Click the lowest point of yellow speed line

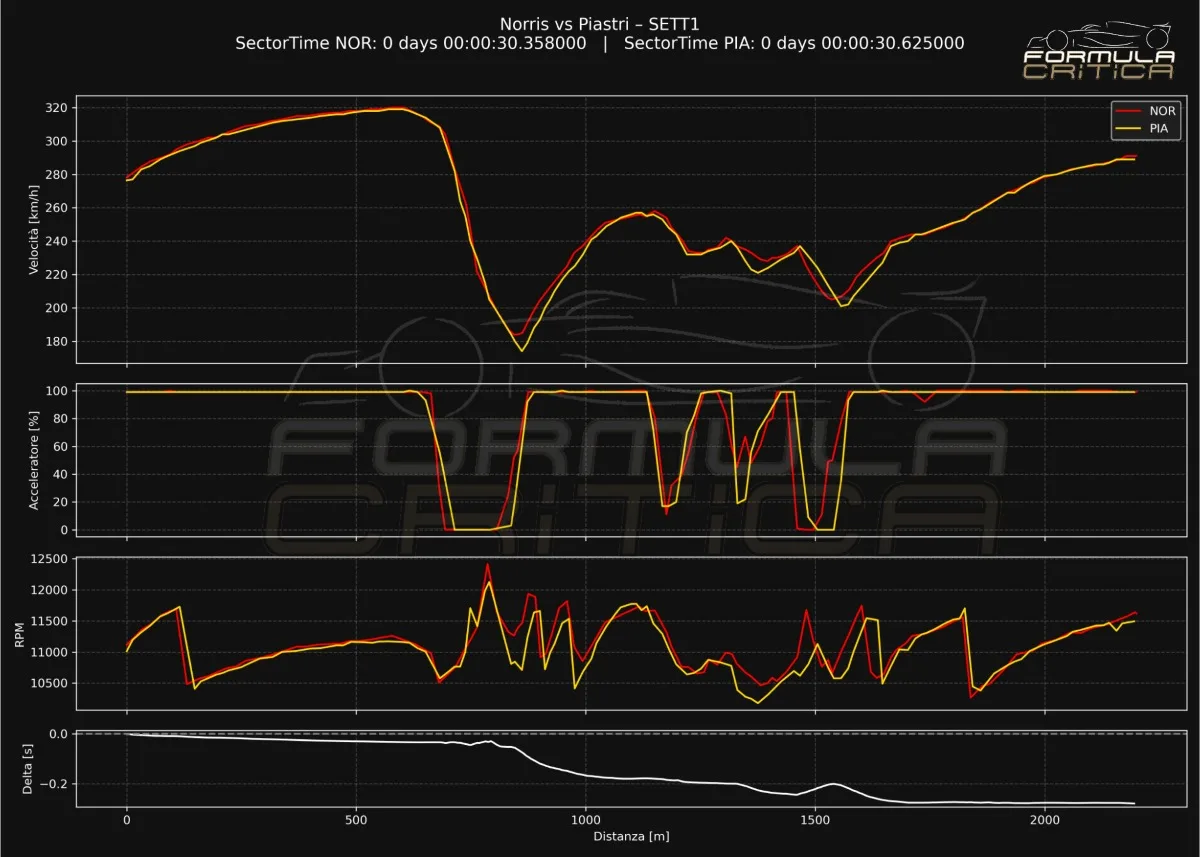(x=521, y=350)
